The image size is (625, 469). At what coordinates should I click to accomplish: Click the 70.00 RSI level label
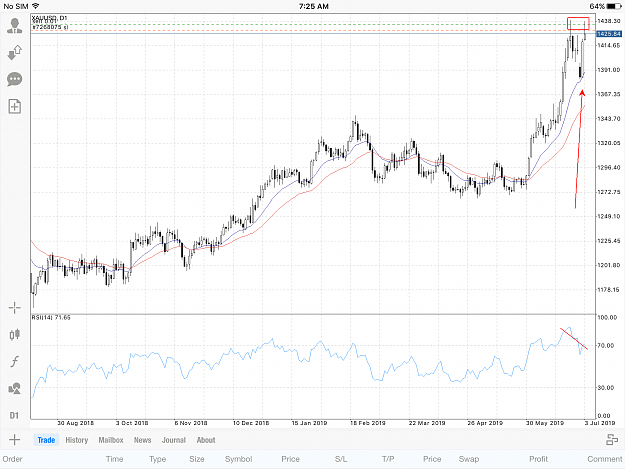point(605,345)
